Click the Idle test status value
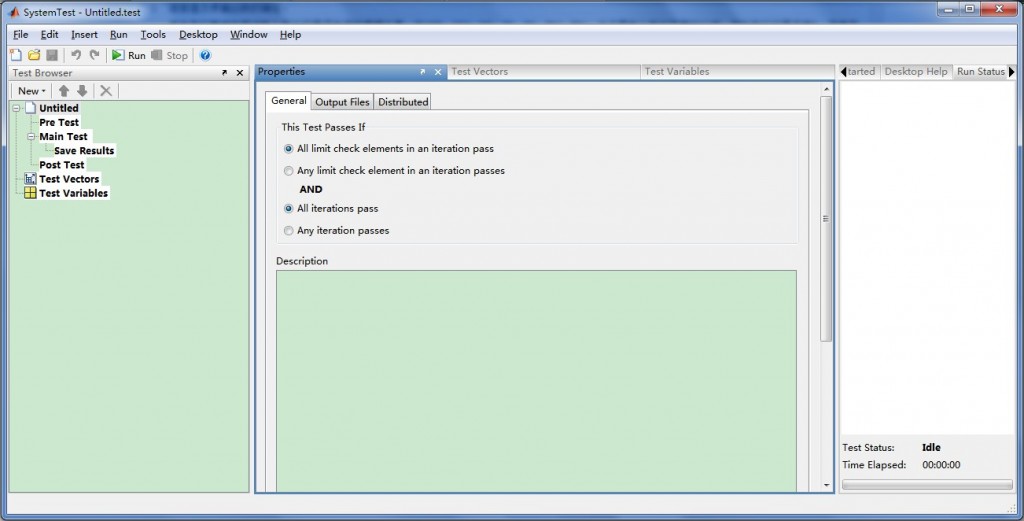The height and width of the screenshot is (521, 1024). click(x=931, y=448)
